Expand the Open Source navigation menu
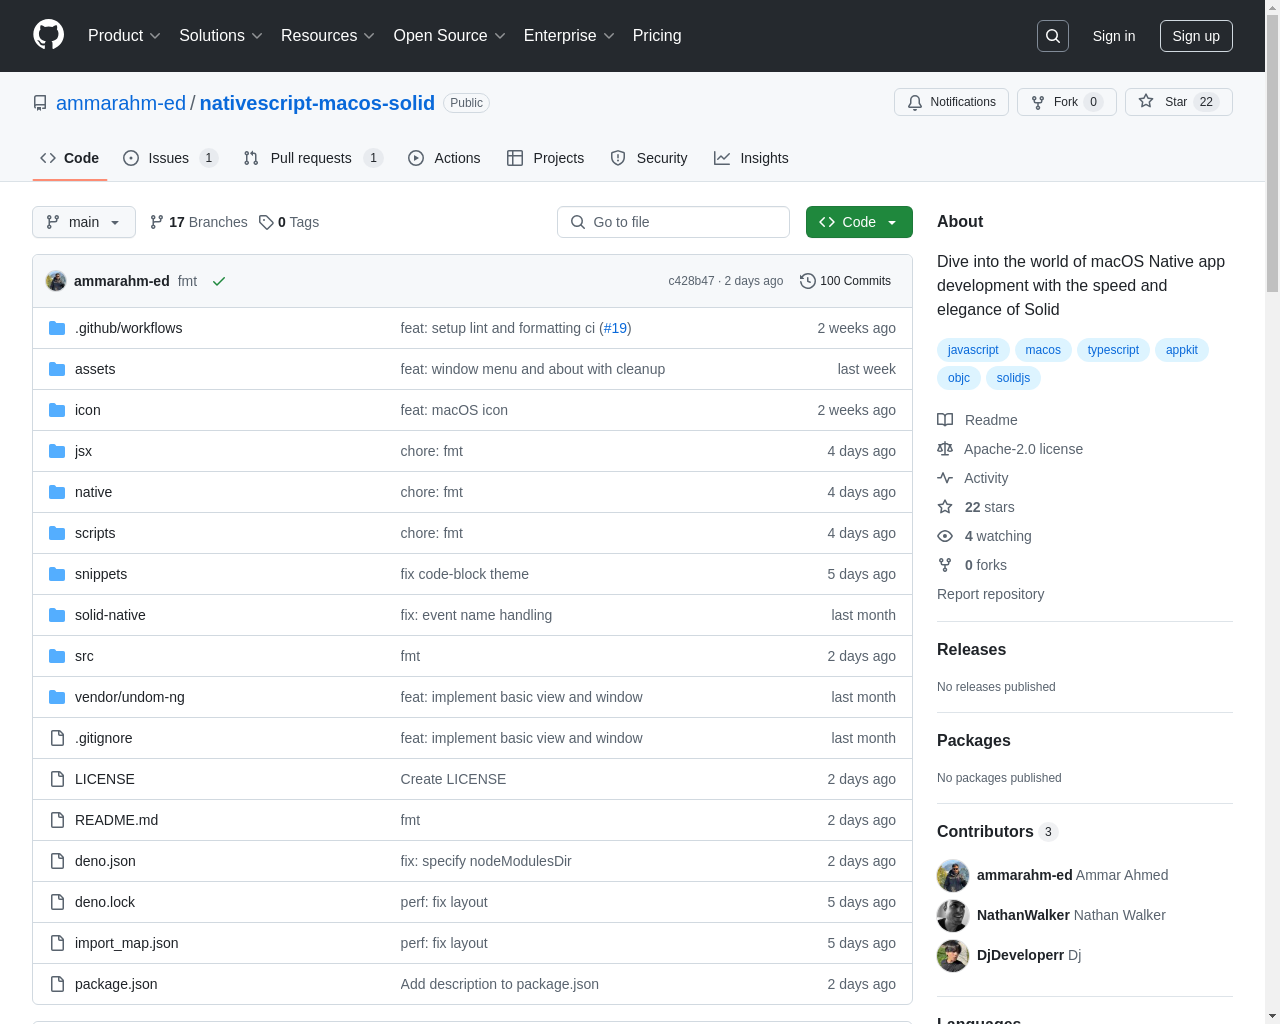The image size is (1280, 1024). click(450, 36)
